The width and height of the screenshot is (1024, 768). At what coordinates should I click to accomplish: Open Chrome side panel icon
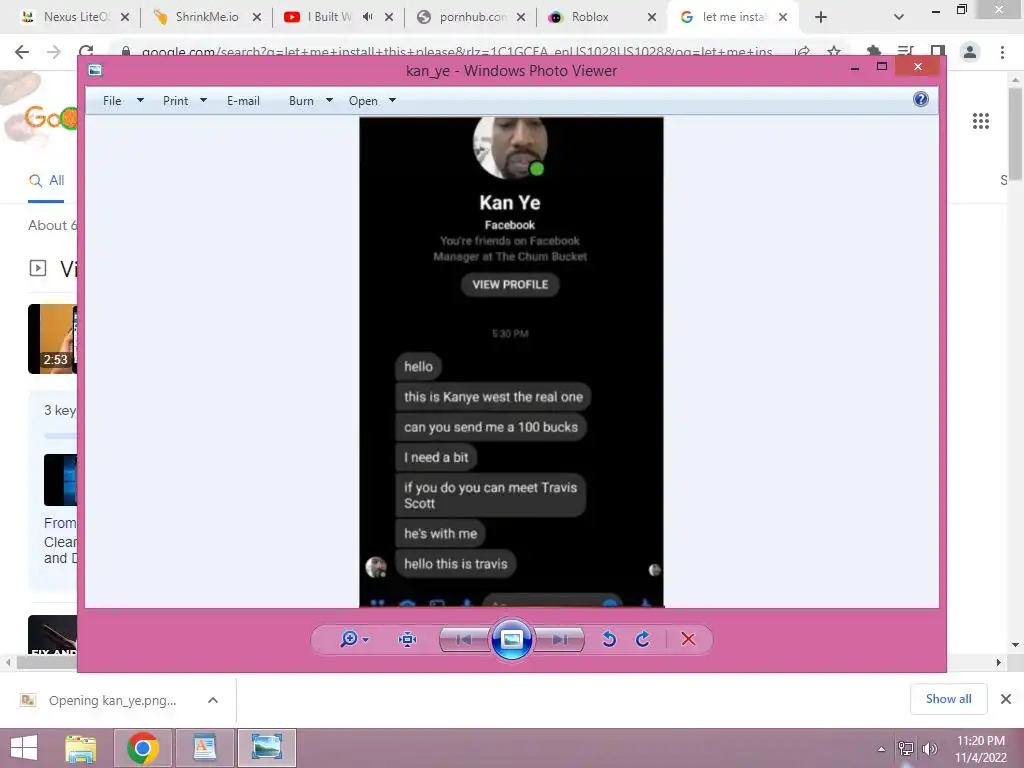(937, 52)
